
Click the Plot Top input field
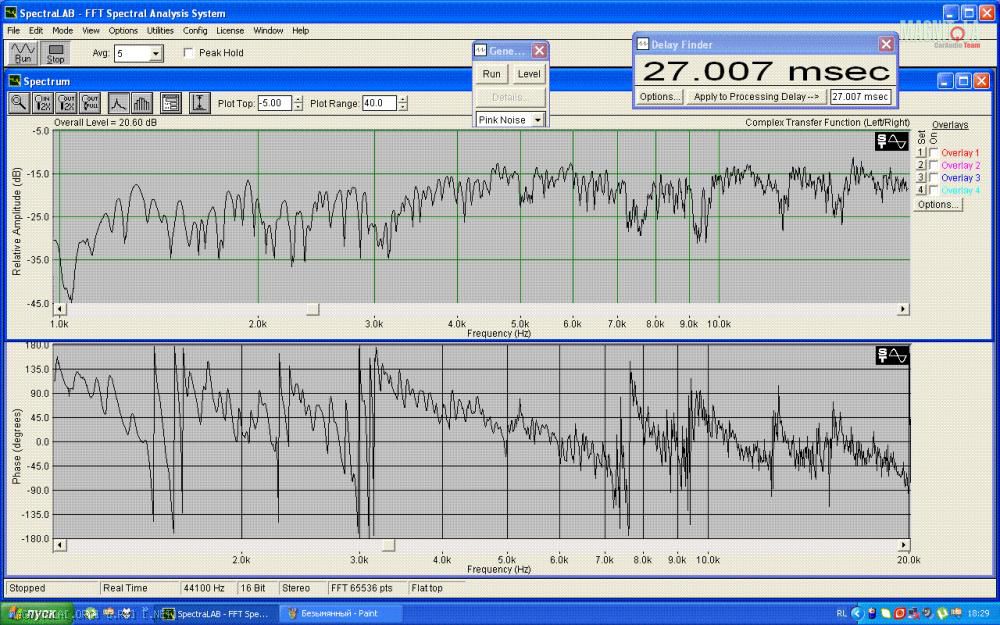click(274, 103)
